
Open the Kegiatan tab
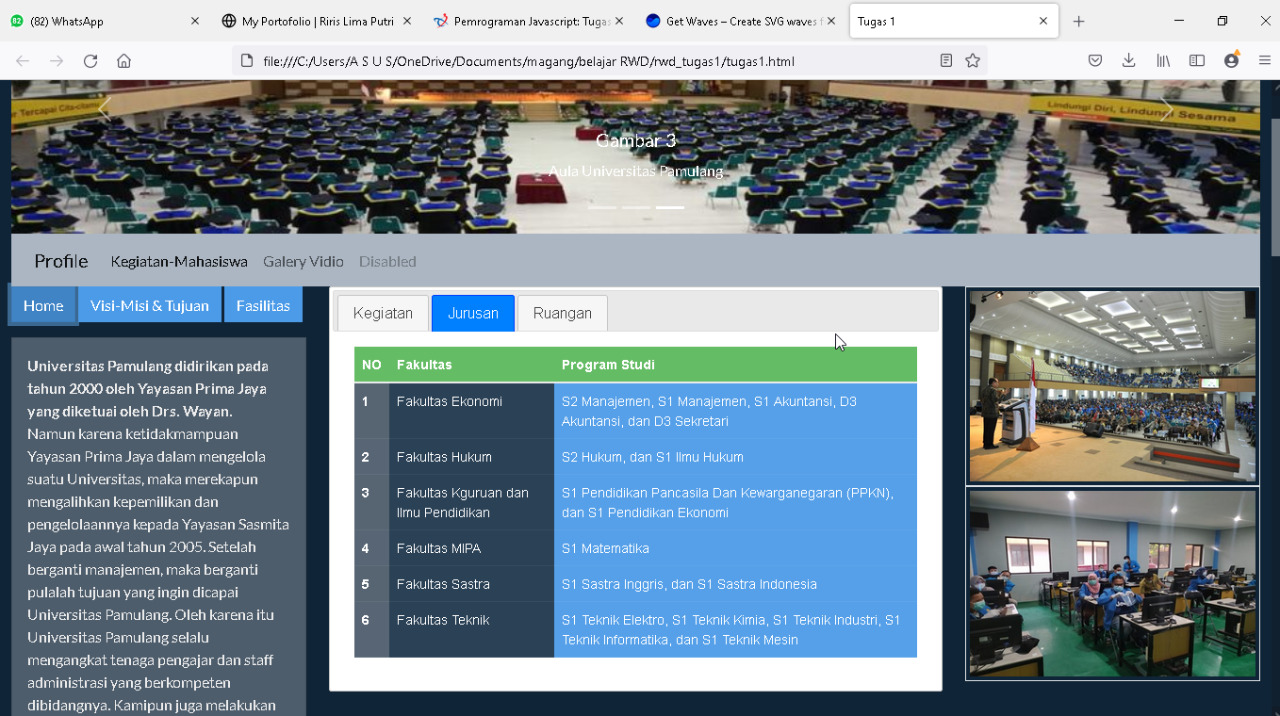(383, 313)
